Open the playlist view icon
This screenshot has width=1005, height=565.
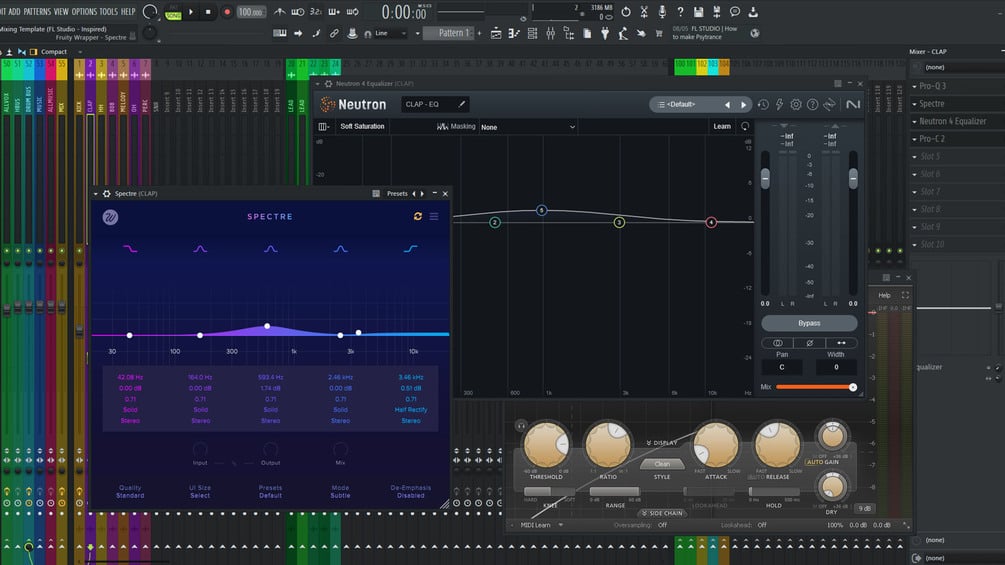(496, 34)
